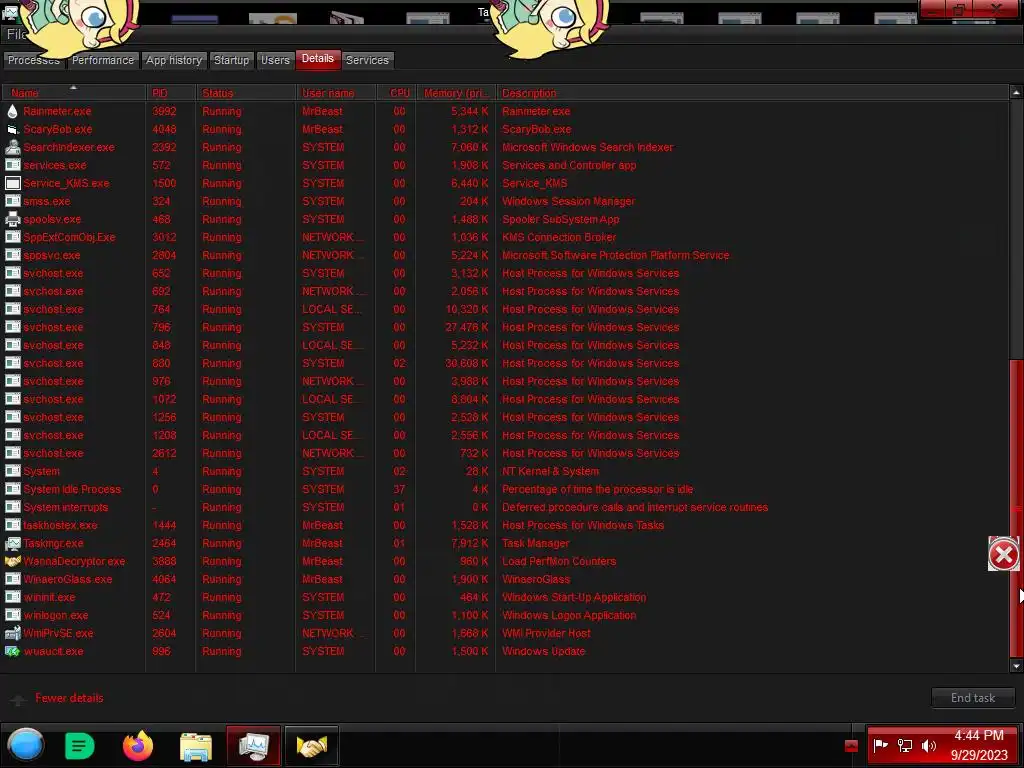Image resolution: width=1024 pixels, height=768 pixels.
Task: Click the Windows Update description
Action: tap(543, 651)
